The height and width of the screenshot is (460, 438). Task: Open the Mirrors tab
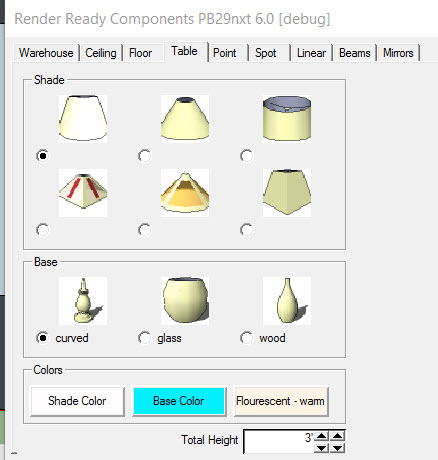(398, 53)
